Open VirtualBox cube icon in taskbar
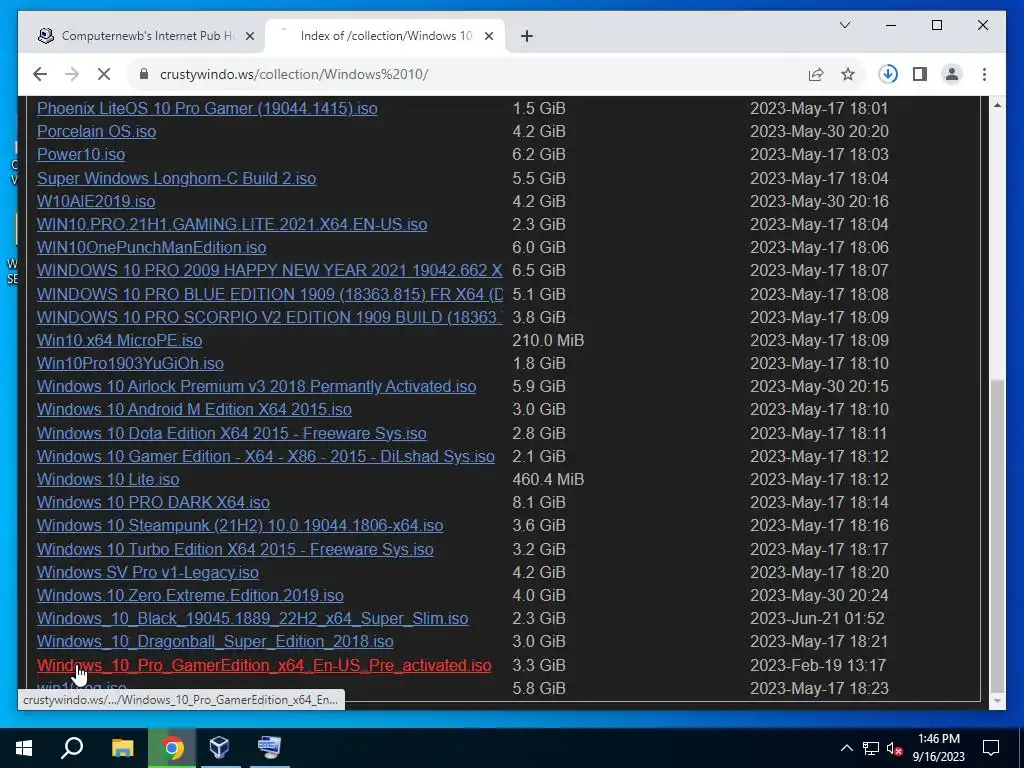 pyautogui.click(x=219, y=748)
